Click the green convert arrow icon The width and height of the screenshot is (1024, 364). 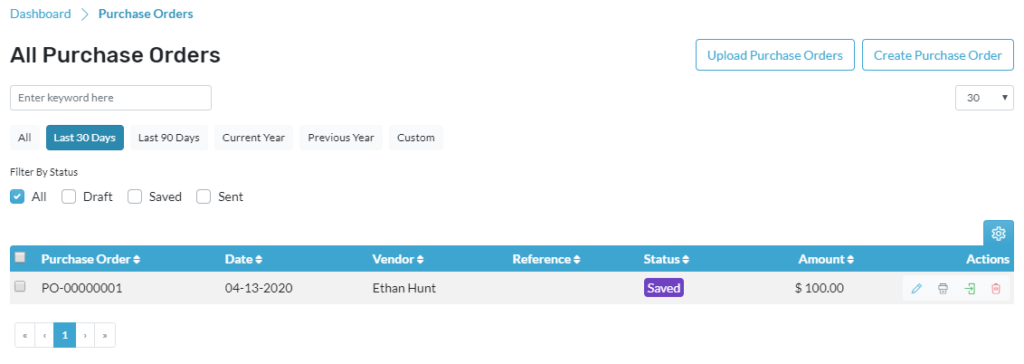(970, 288)
